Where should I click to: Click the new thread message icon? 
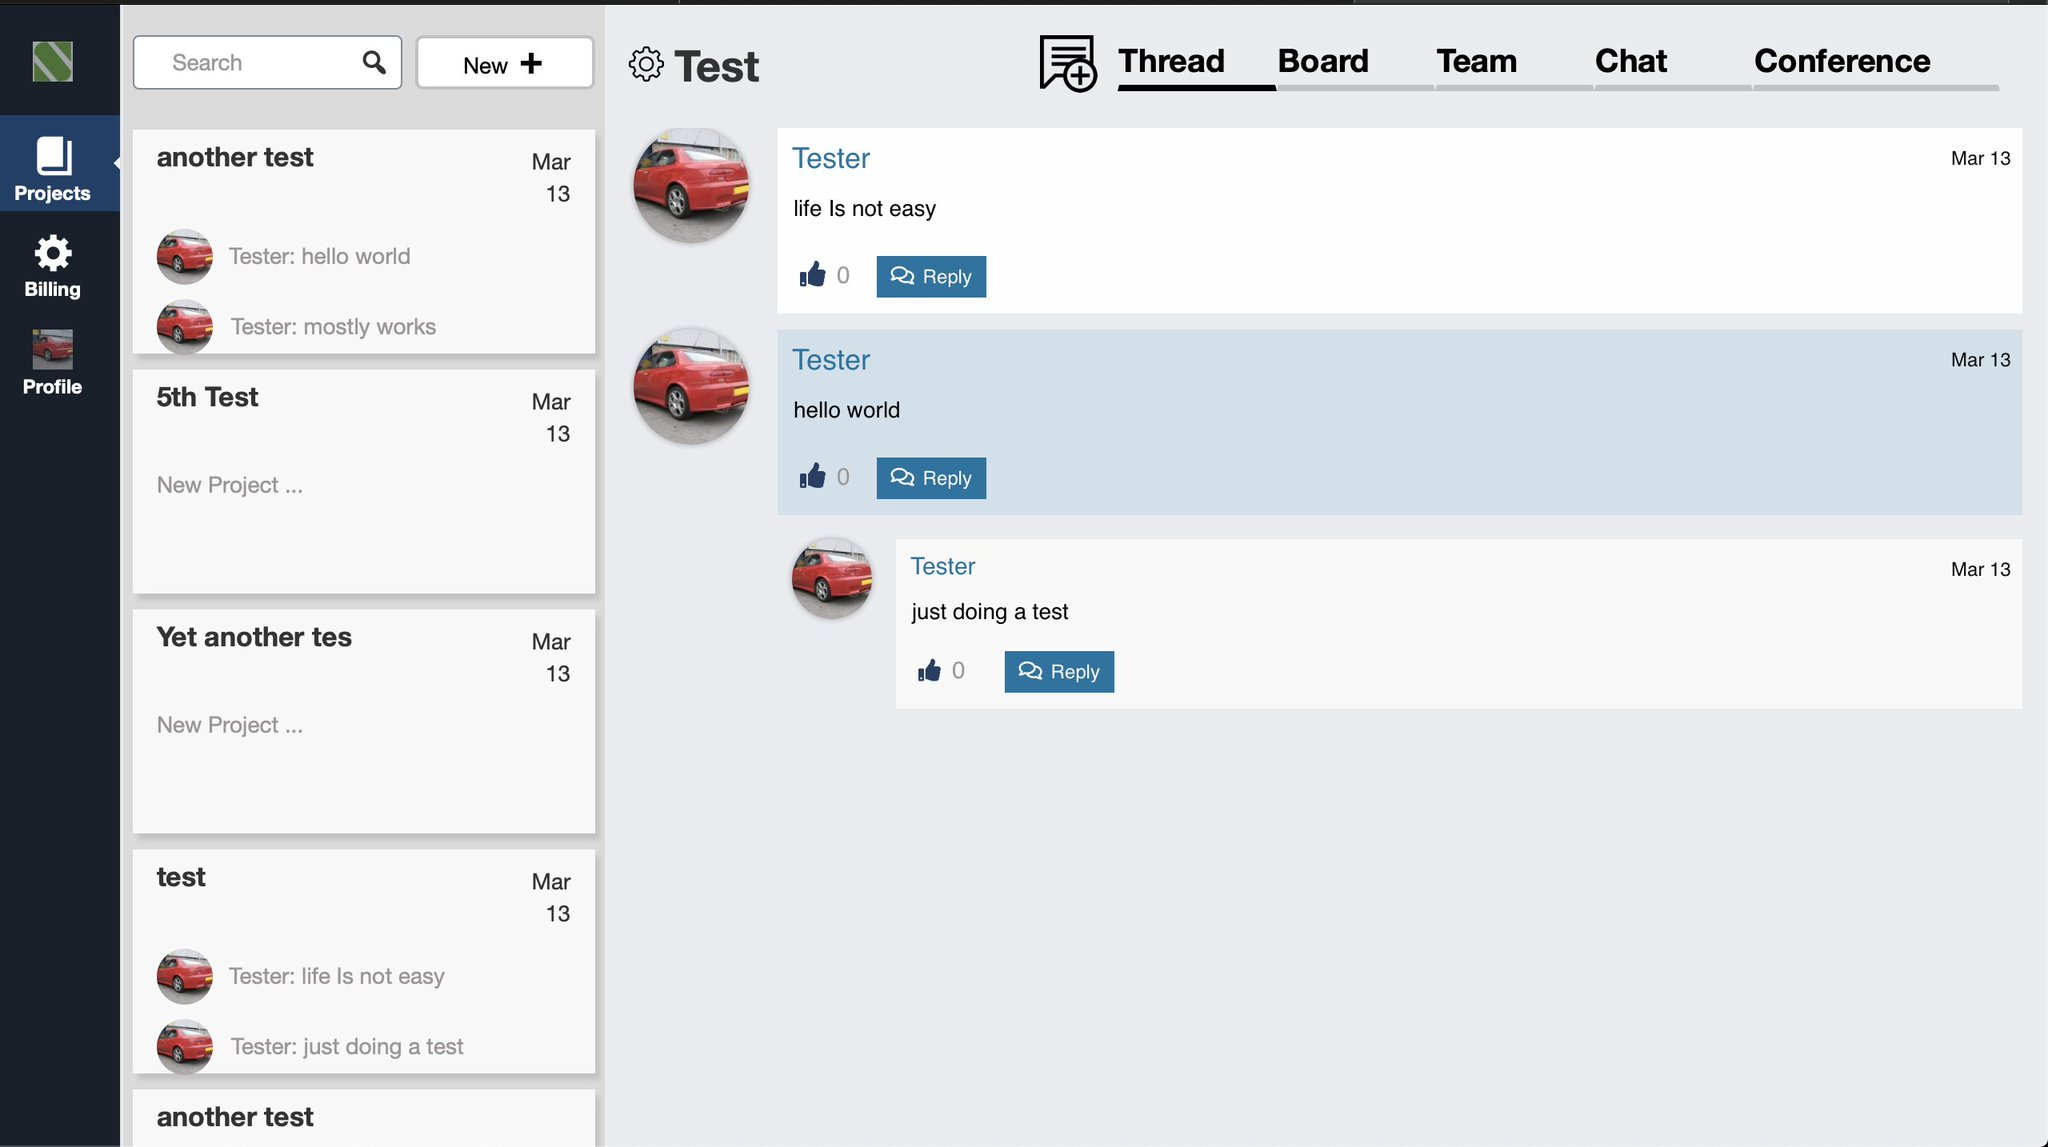pos(1067,63)
